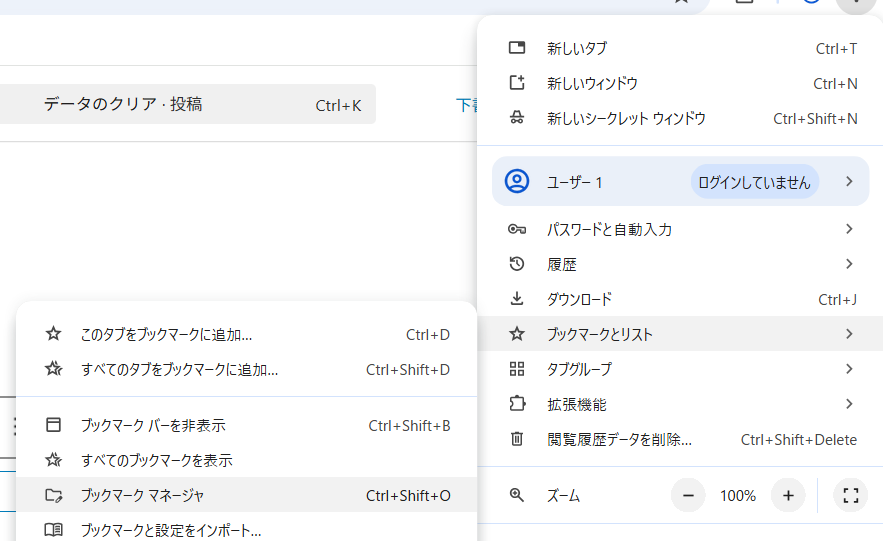Click the incognito window icon
This screenshot has width=883, height=541.
517,118
